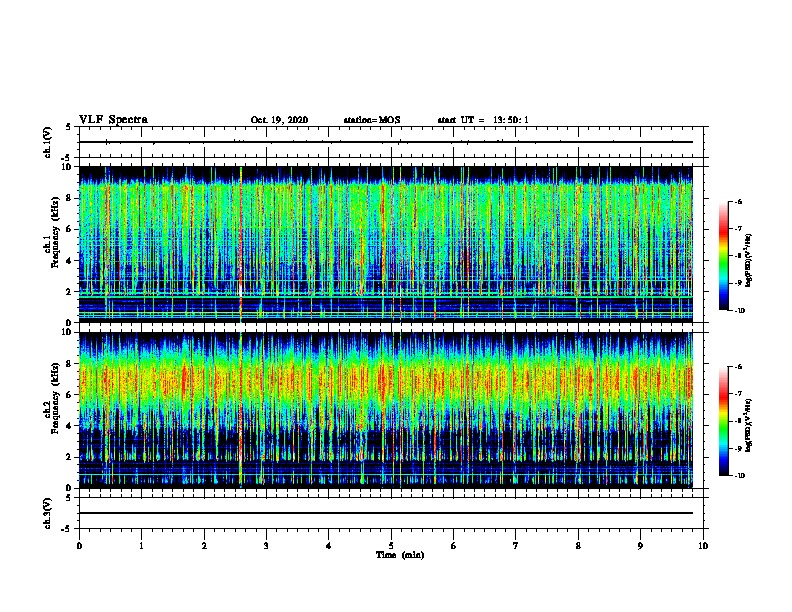Screen dimensions: 792x612
Task: Click time axis tick label "3"
Action: point(266,546)
